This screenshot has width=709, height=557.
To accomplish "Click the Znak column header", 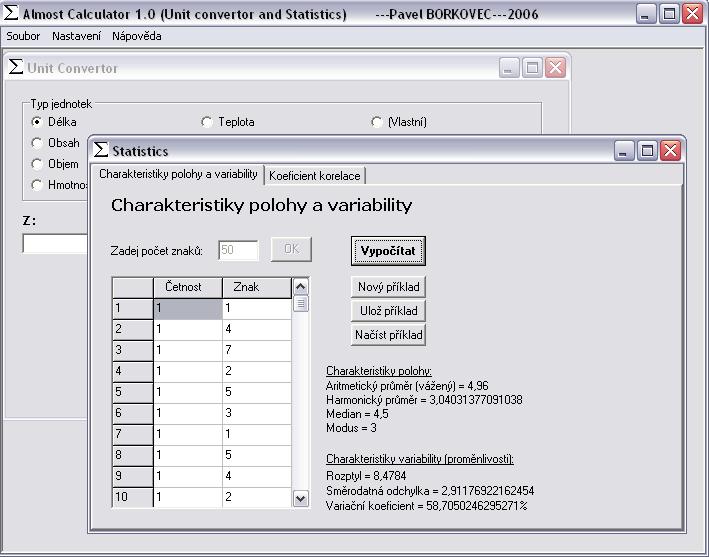I will [x=256, y=287].
